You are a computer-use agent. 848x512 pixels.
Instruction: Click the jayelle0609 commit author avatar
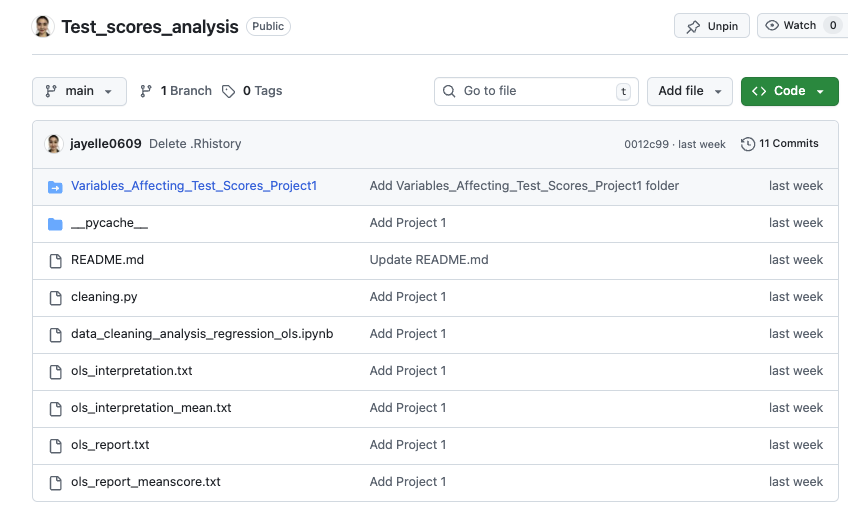[x=54, y=144]
